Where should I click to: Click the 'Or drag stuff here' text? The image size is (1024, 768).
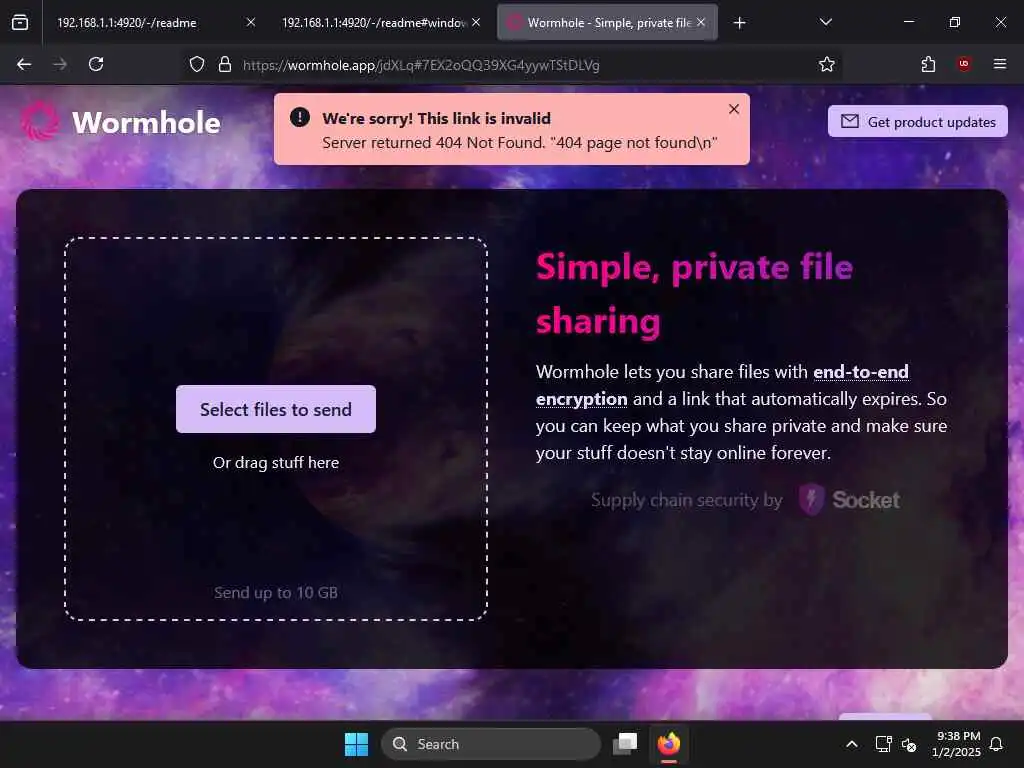(x=276, y=462)
